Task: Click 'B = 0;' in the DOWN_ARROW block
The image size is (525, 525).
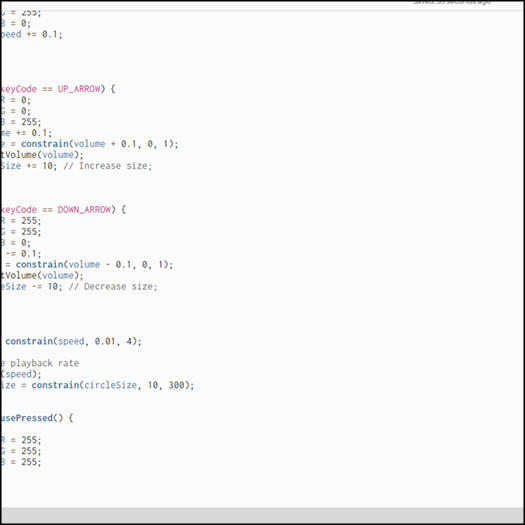Action: coord(16,243)
